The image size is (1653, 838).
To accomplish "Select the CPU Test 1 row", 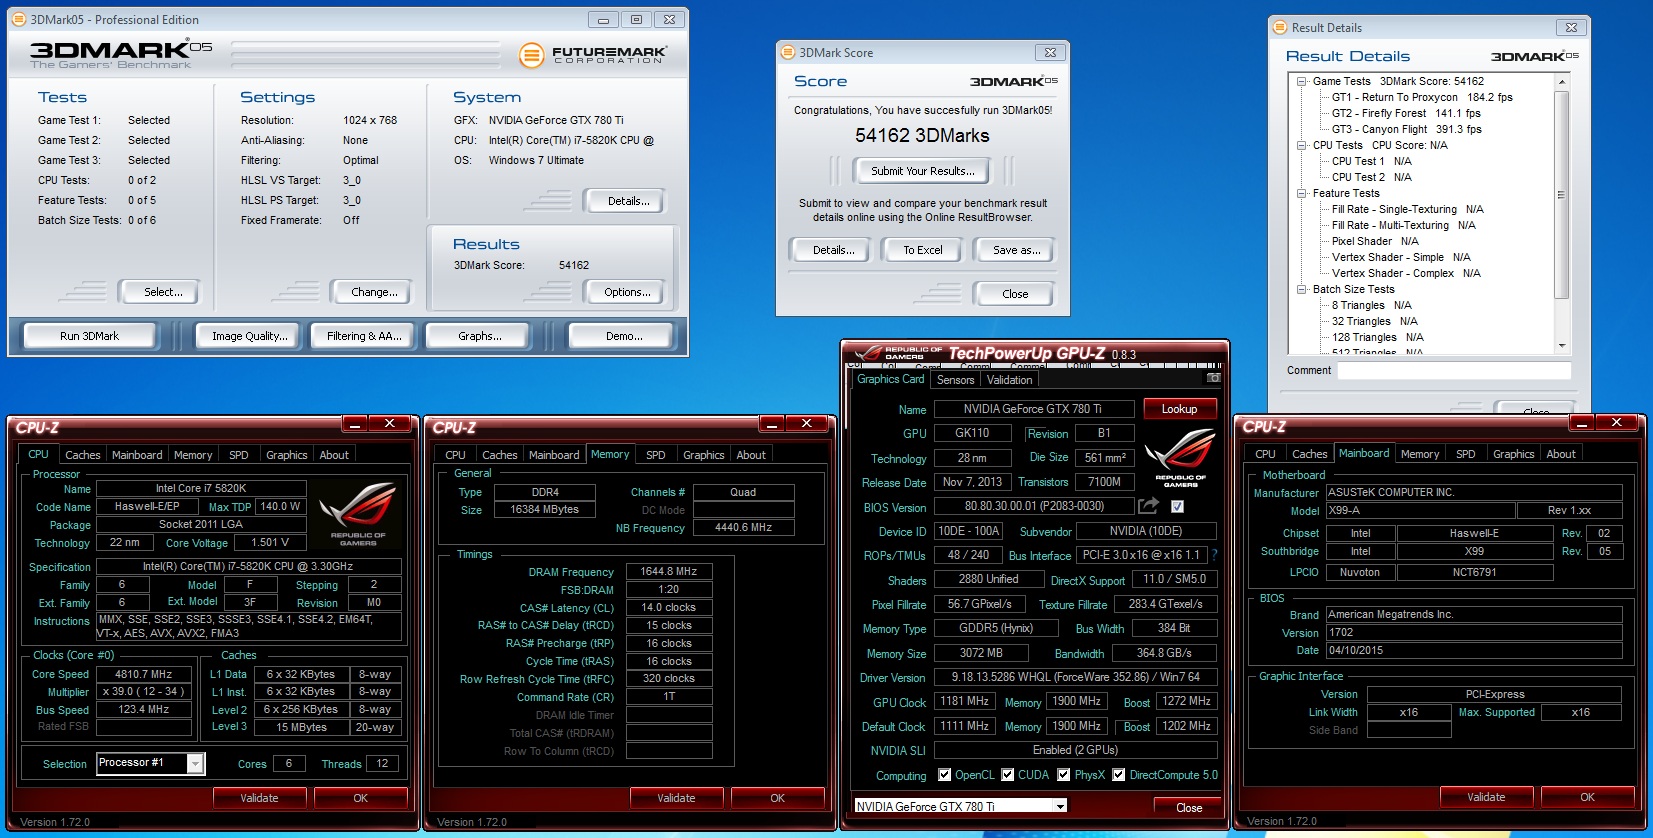I will pyautogui.click(x=1371, y=161).
